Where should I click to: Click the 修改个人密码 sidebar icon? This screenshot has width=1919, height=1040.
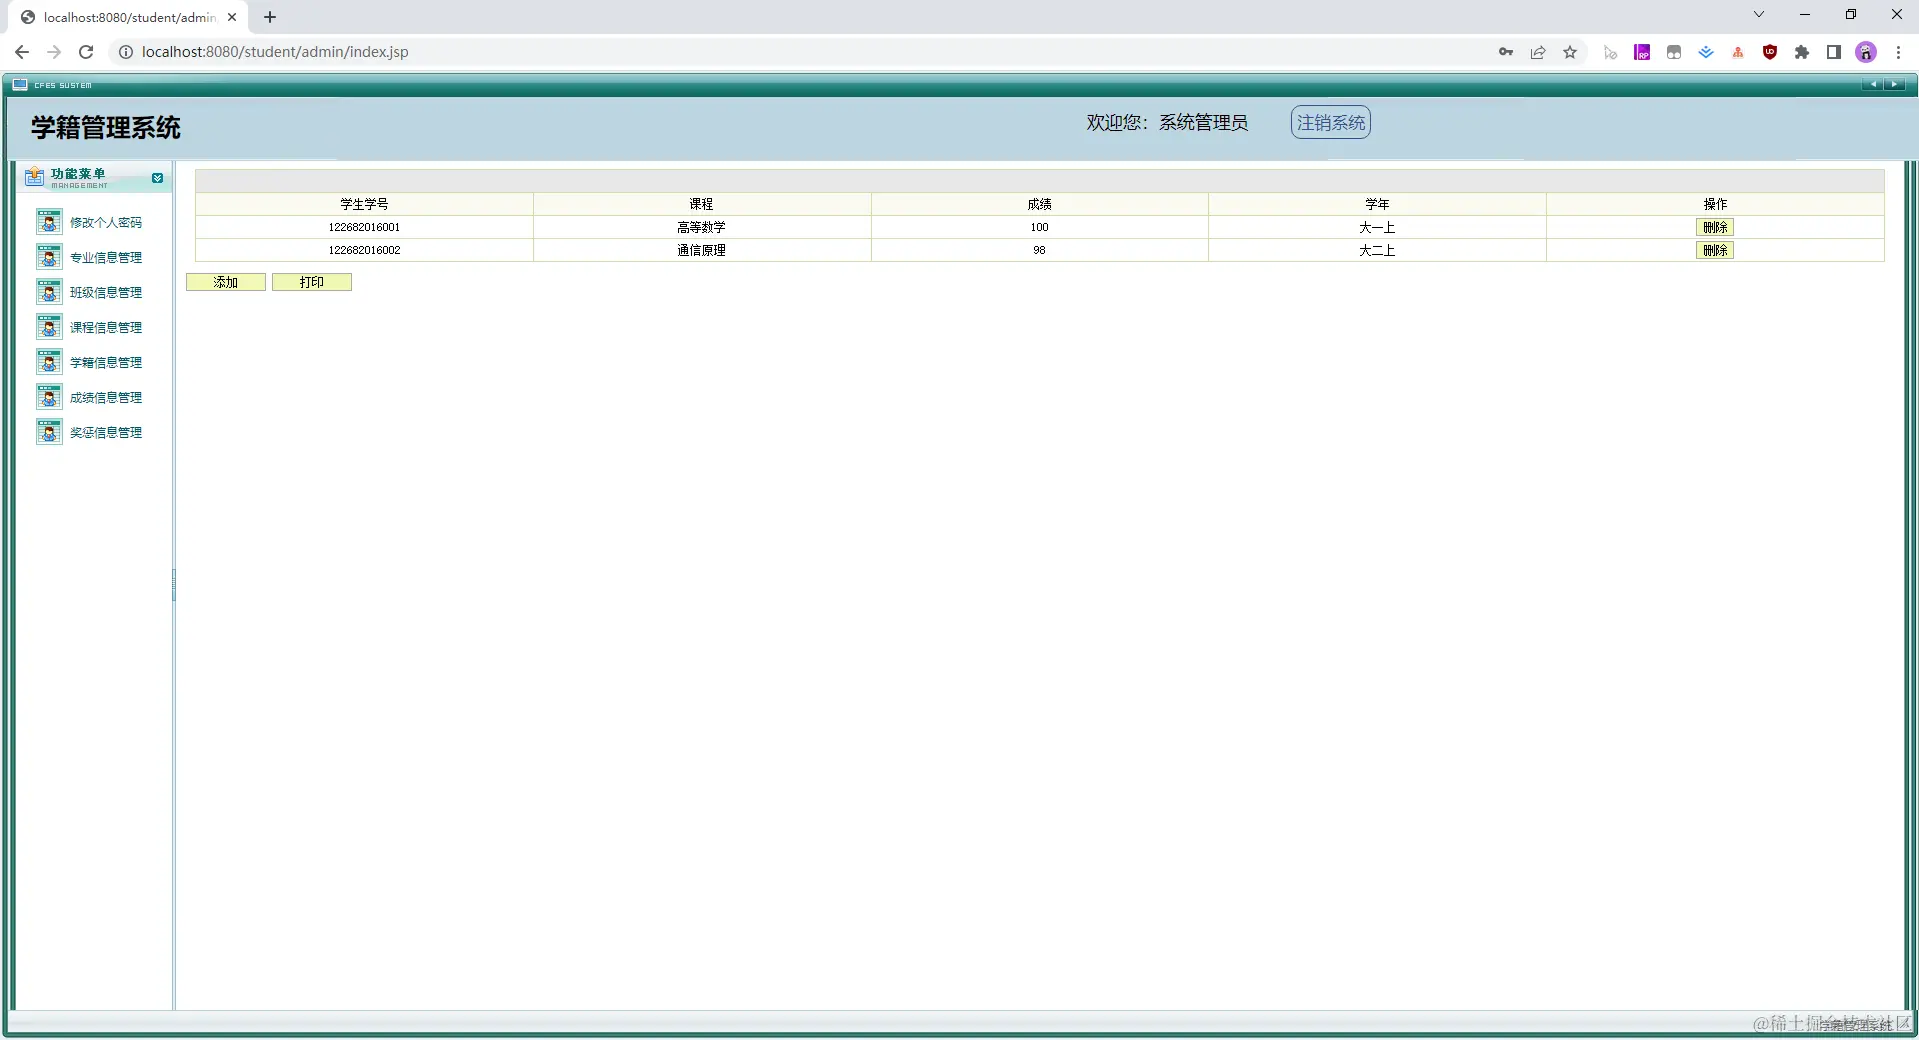pyautogui.click(x=49, y=222)
